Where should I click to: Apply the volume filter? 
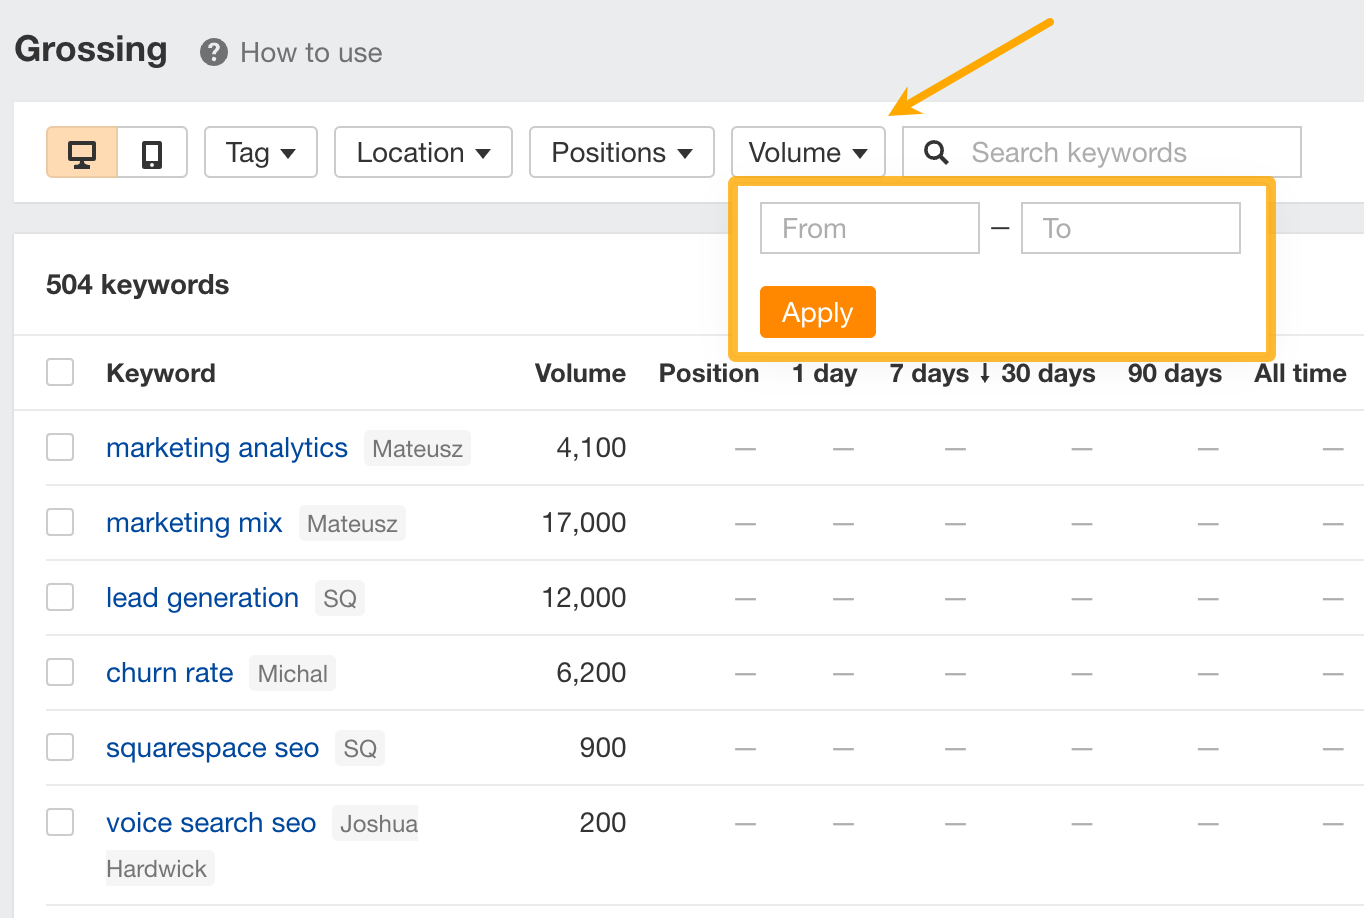(x=818, y=312)
